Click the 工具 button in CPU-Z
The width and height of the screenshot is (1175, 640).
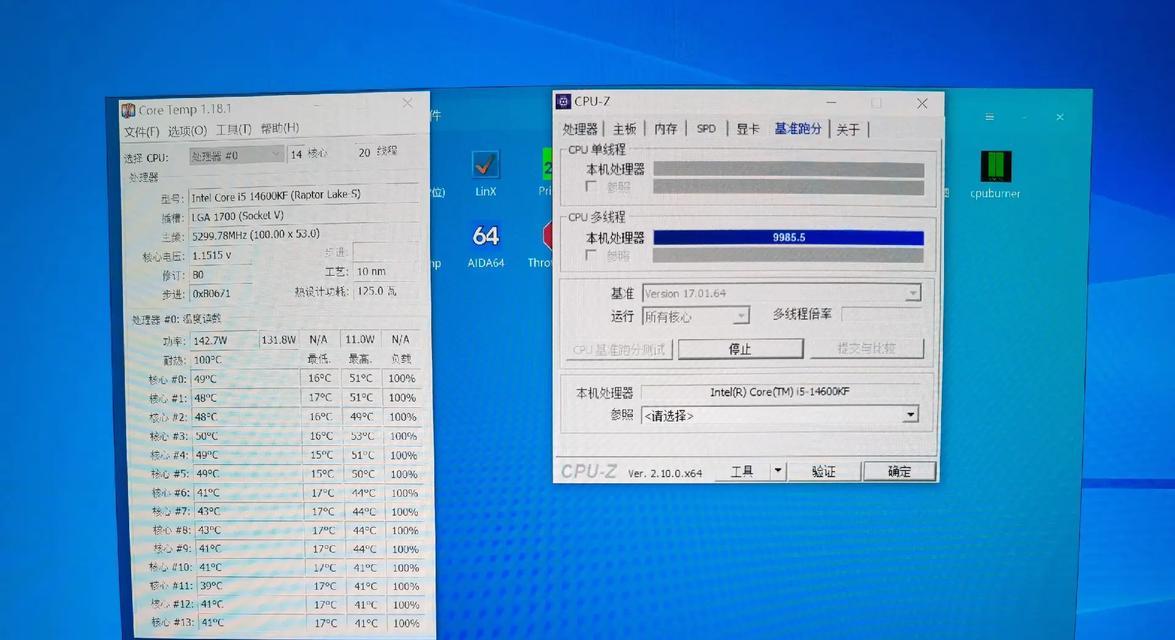tap(742, 471)
